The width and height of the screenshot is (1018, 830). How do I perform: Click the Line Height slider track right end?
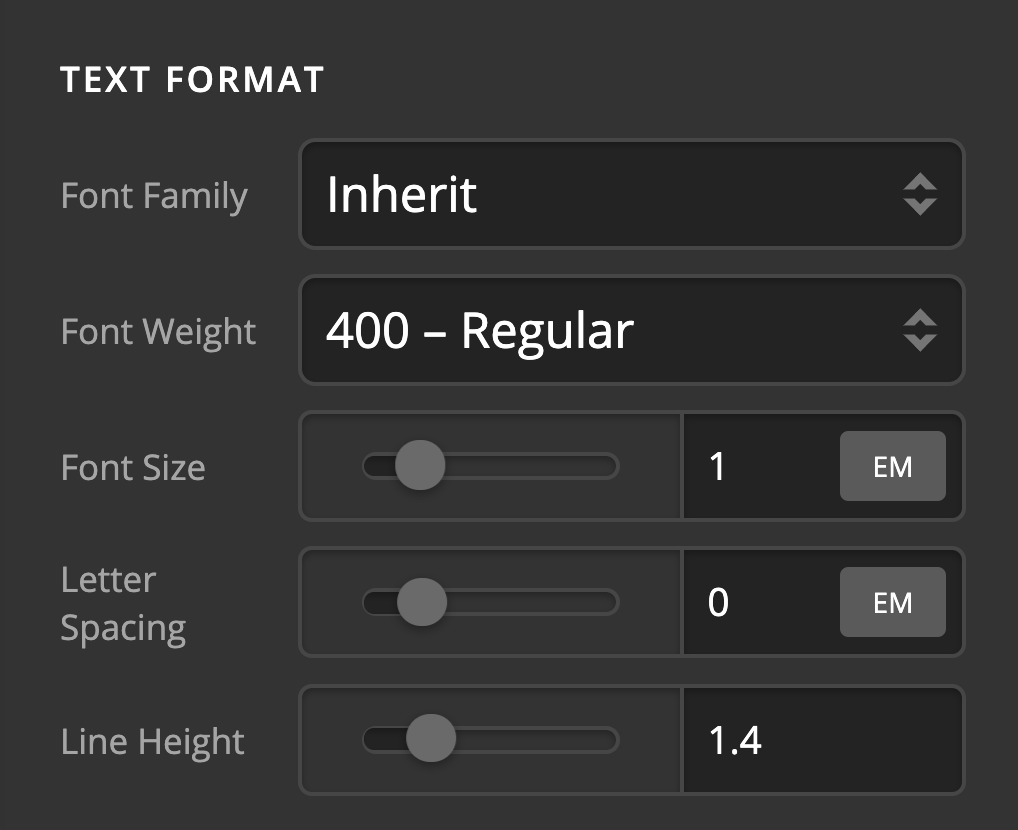pos(608,740)
